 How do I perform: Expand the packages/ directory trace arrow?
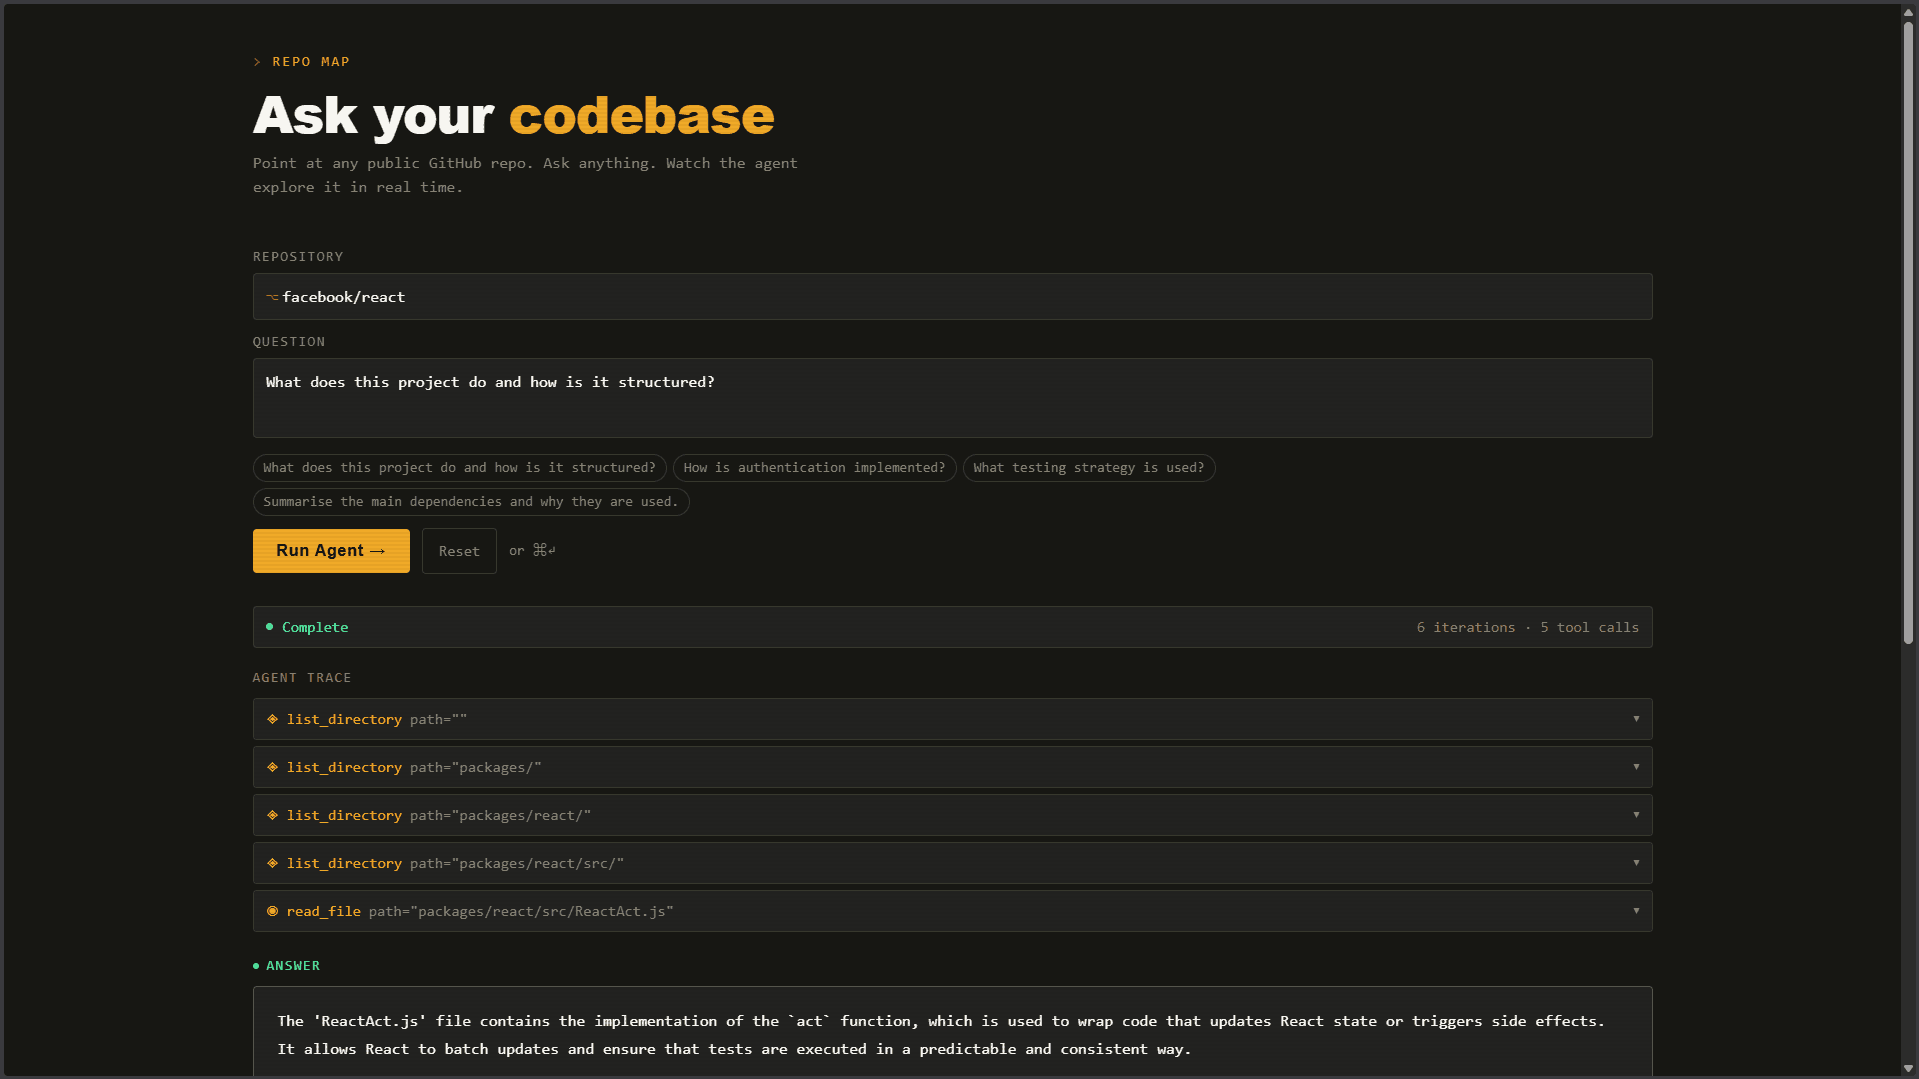click(x=1636, y=767)
